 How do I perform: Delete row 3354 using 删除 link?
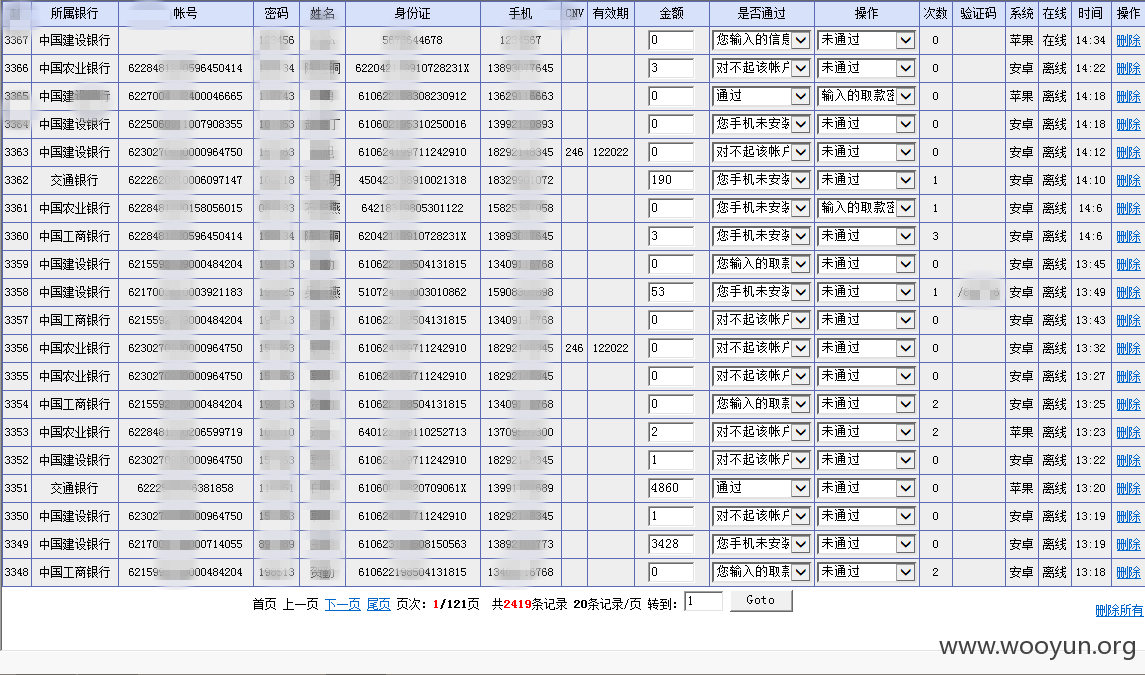[x=1128, y=405]
